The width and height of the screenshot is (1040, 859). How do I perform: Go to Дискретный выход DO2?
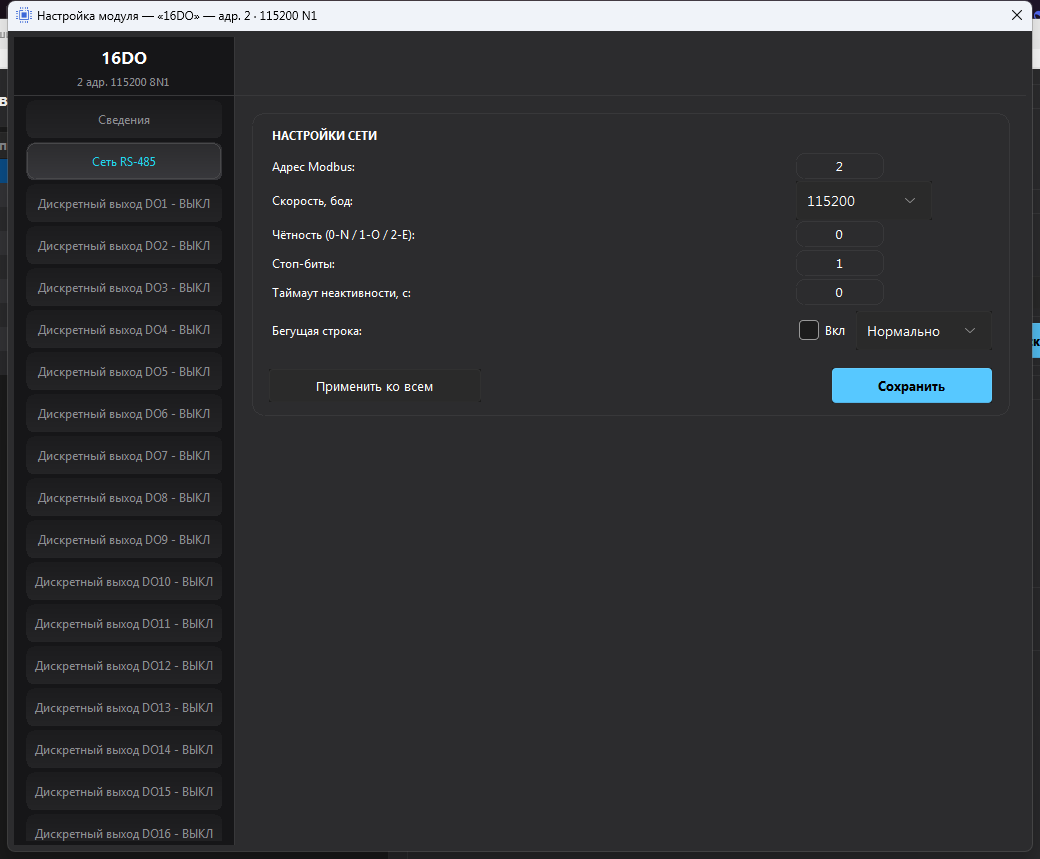coord(124,245)
